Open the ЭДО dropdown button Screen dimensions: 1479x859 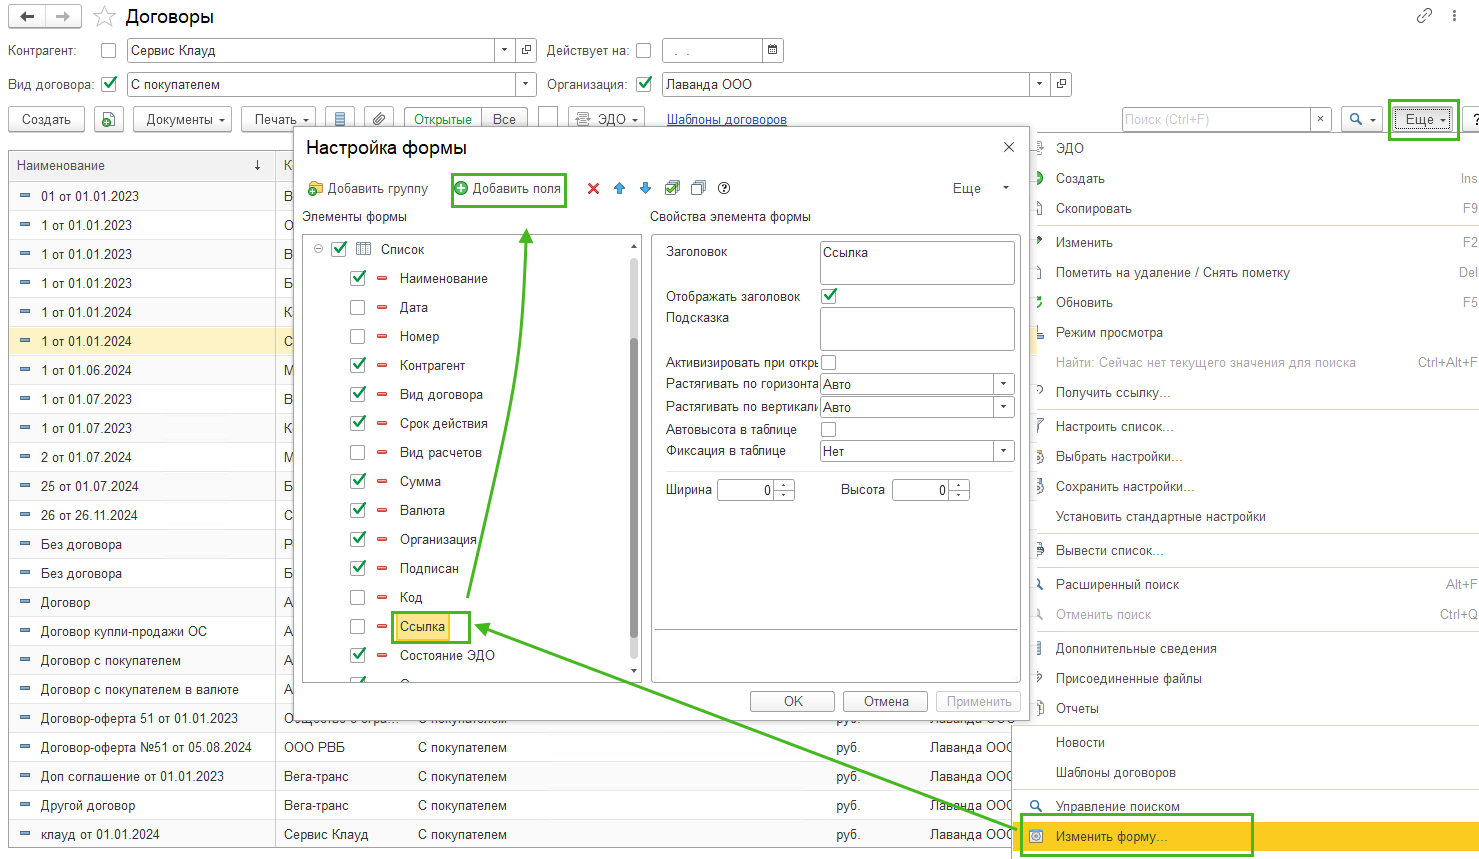607,119
